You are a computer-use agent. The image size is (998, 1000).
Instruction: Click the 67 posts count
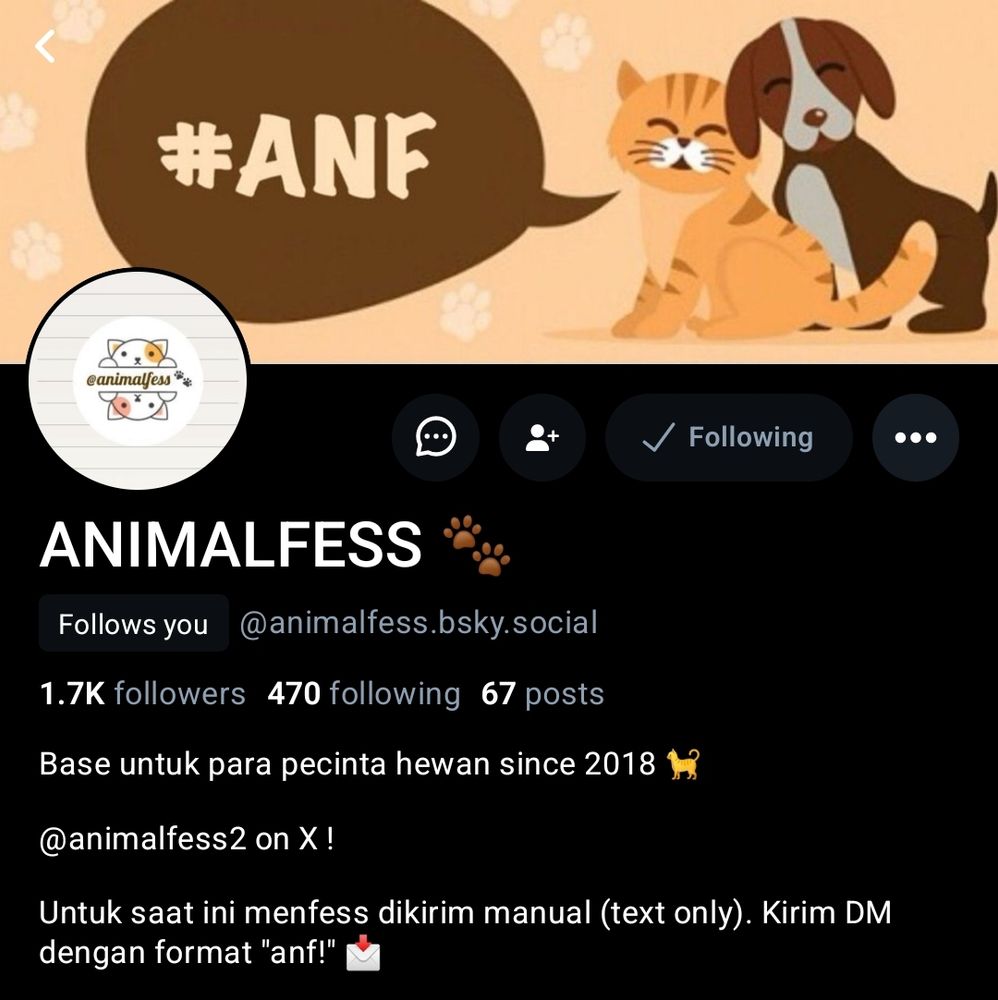click(542, 694)
